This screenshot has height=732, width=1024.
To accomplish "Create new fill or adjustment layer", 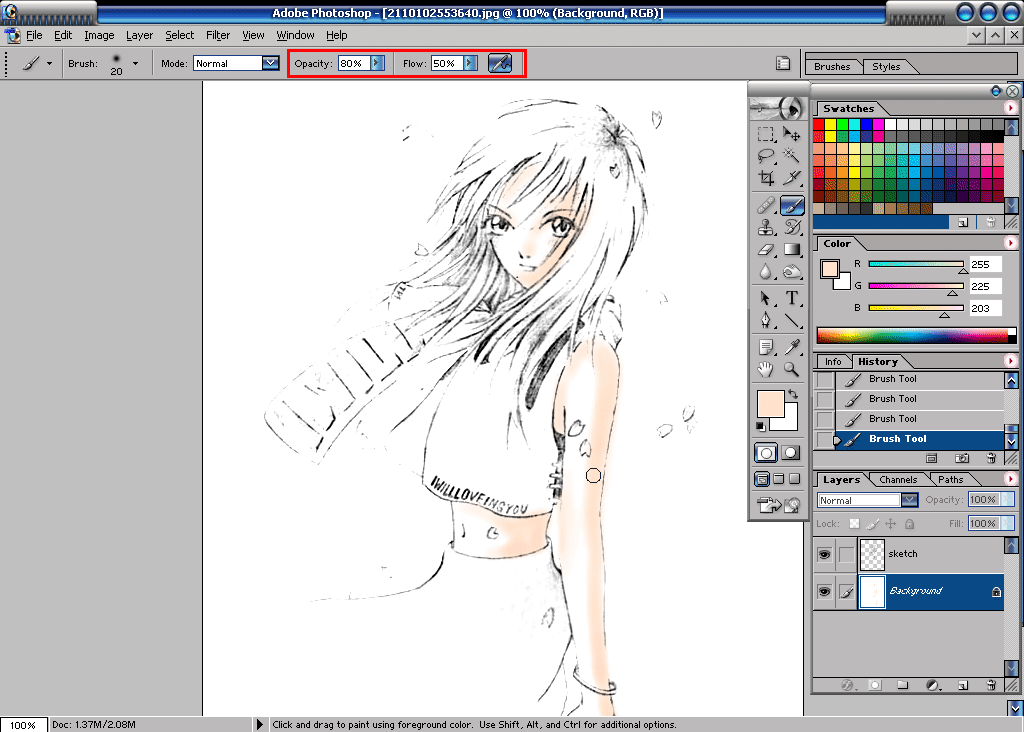I will point(933,685).
